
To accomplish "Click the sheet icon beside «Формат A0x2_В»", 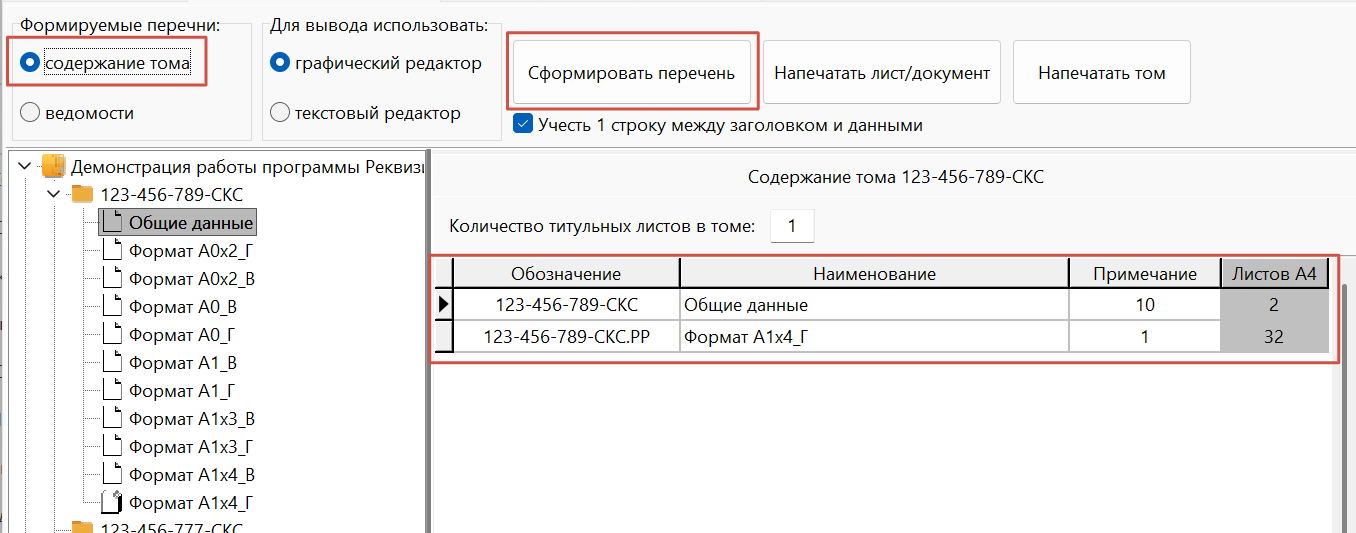I will click(111, 278).
